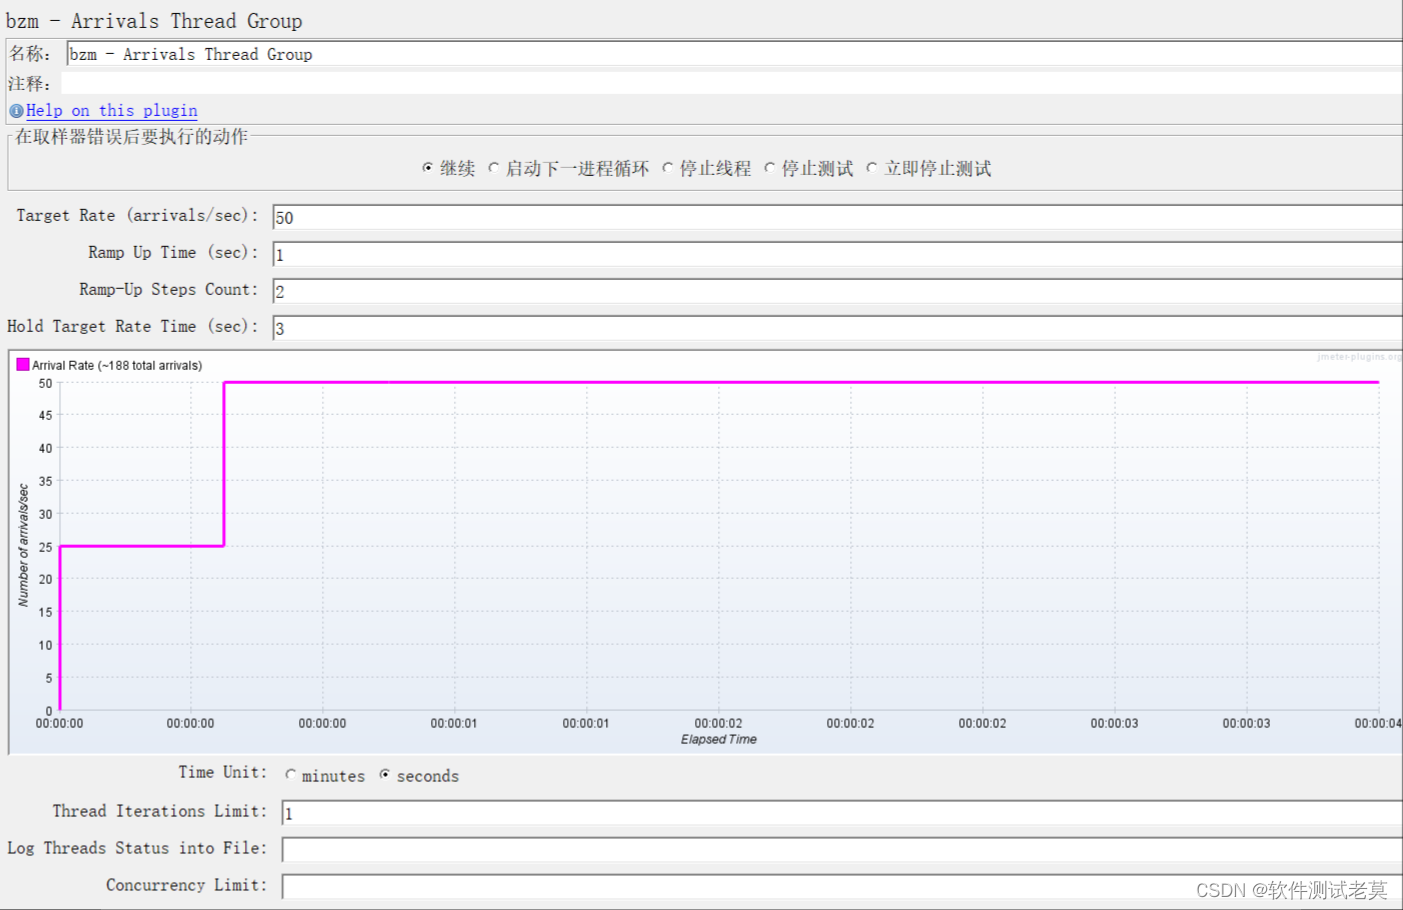Click the Arrival Rate total arrivals legend text
Screen dimensions: 1403x910
click(117, 366)
